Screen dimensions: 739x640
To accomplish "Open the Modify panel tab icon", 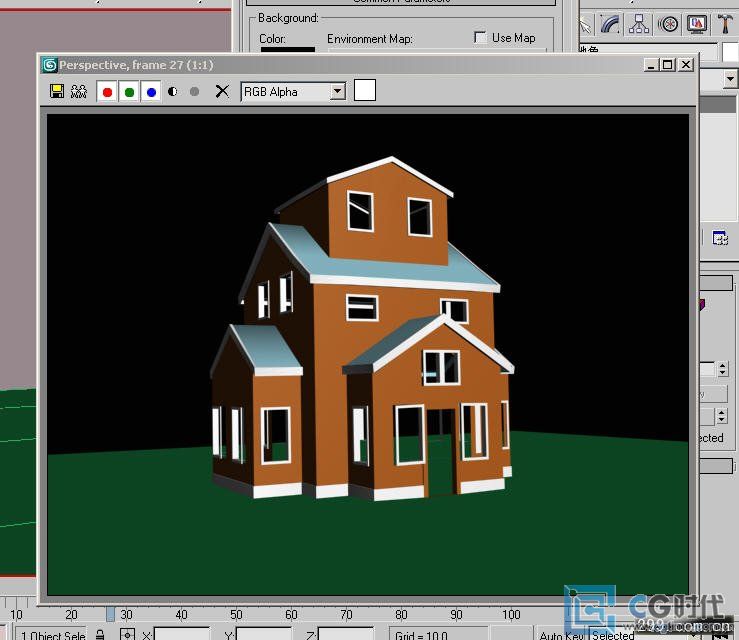I will pyautogui.click(x=609, y=24).
